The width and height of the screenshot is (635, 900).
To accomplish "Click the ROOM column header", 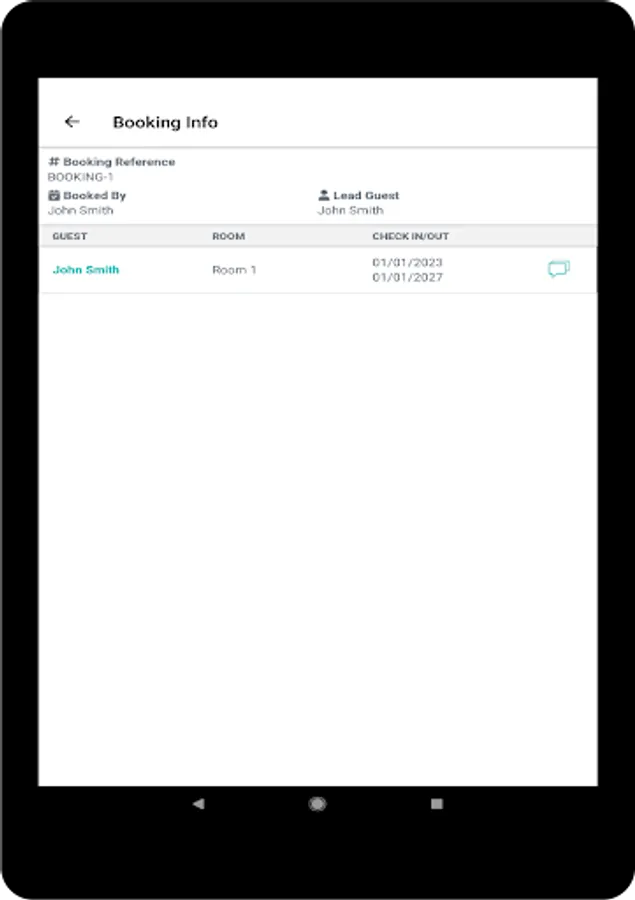I will pyautogui.click(x=229, y=236).
